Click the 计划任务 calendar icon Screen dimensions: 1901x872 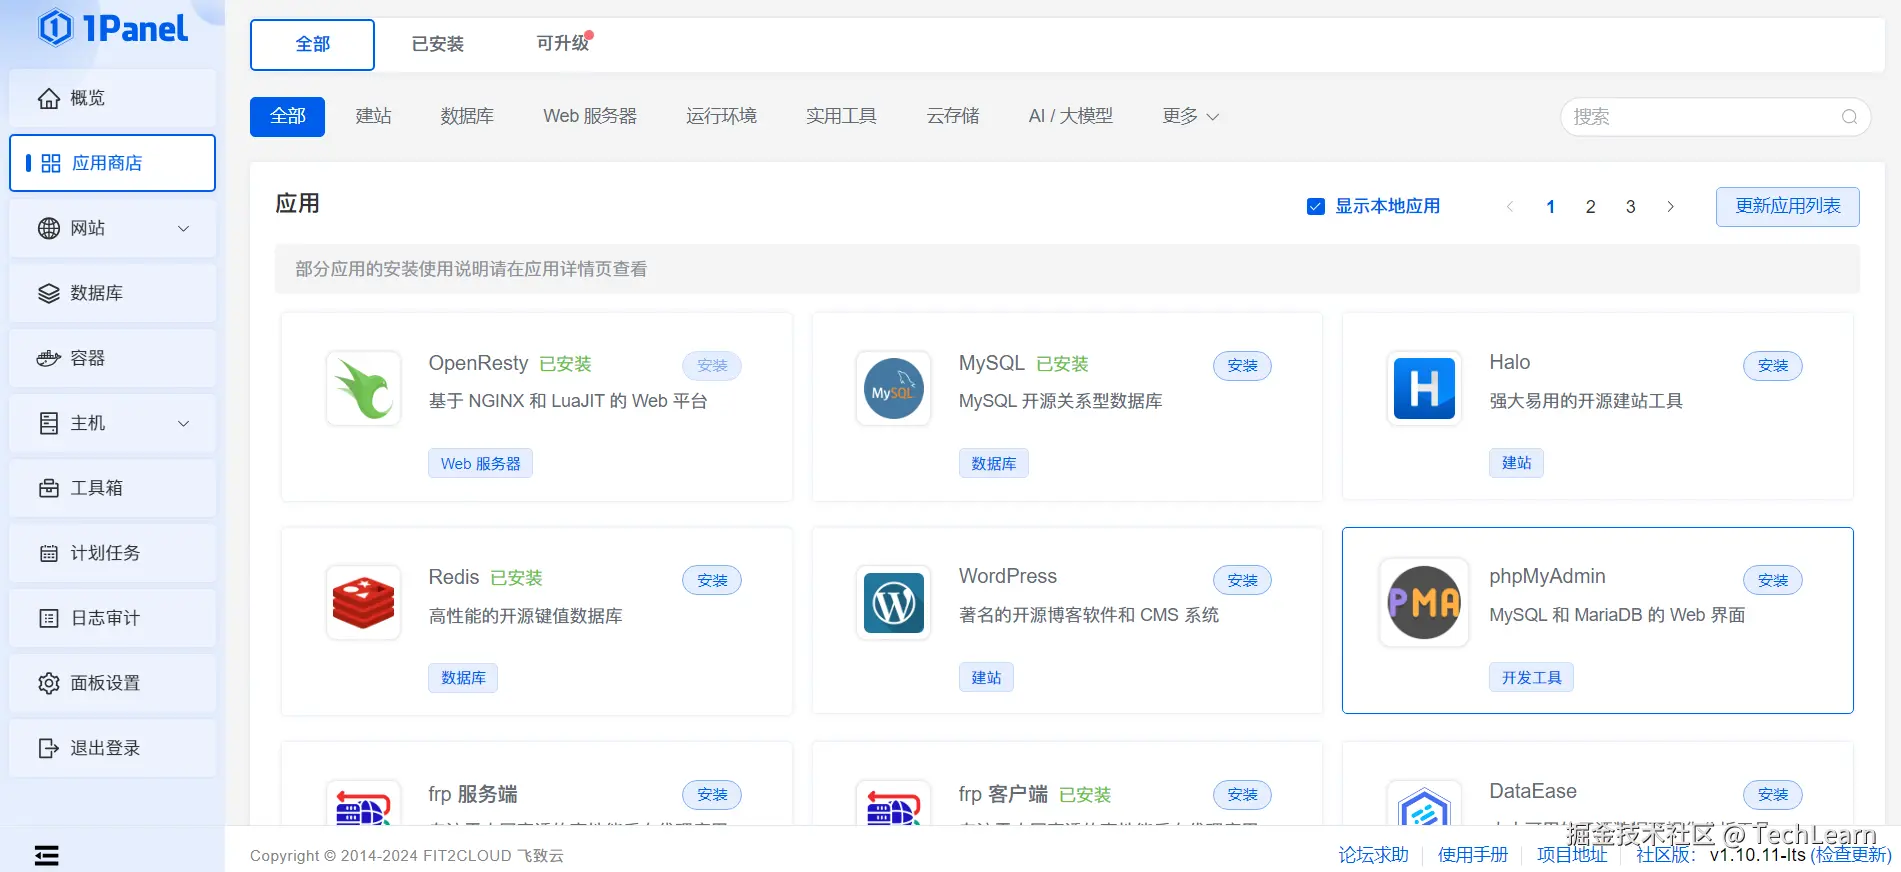[48, 553]
